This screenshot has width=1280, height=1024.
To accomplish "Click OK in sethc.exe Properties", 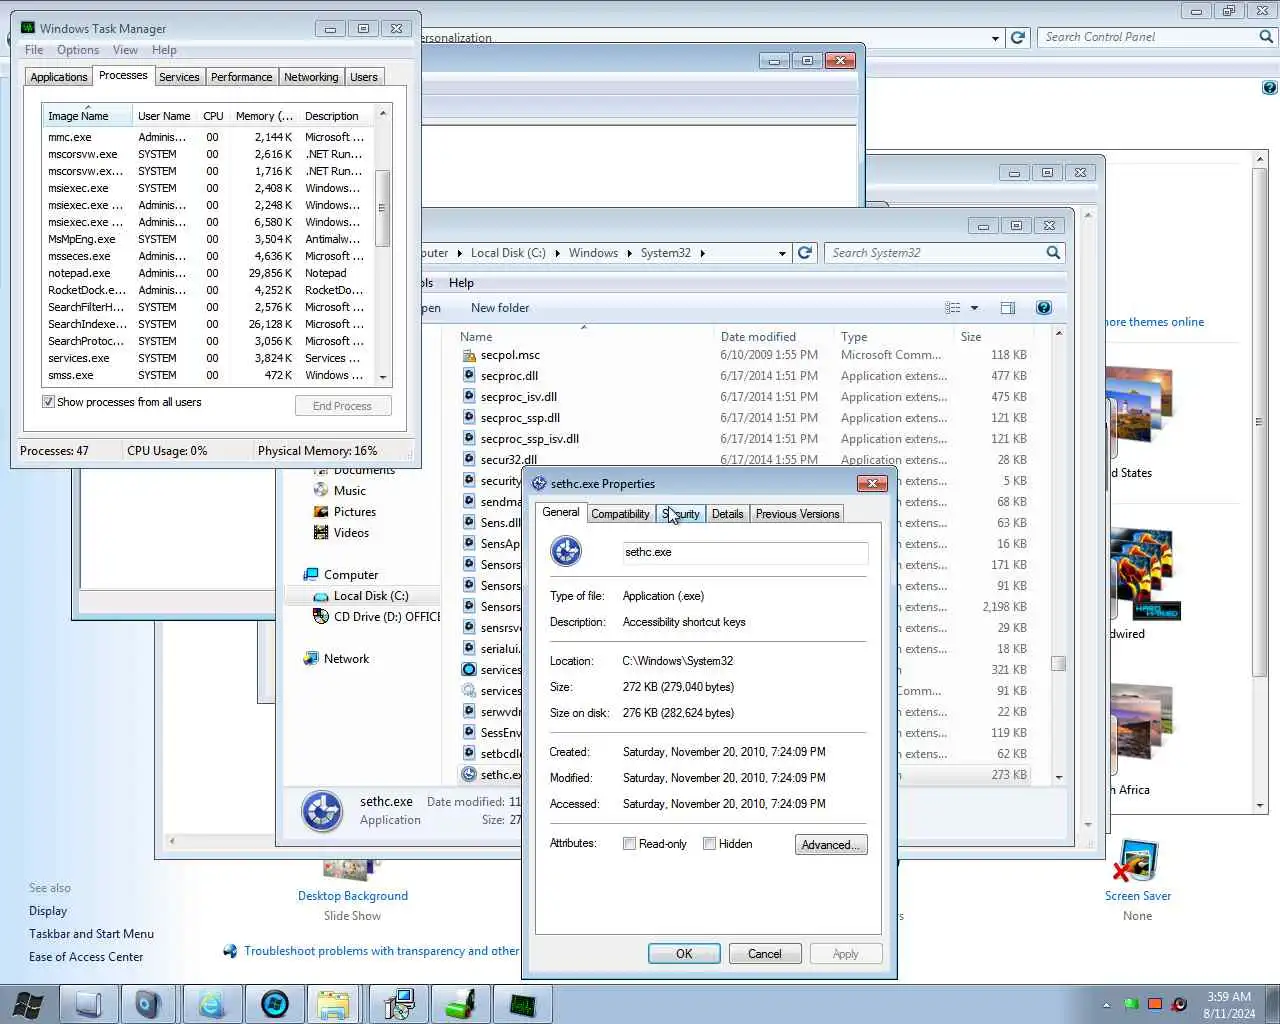I will click(x=684, y=954).
